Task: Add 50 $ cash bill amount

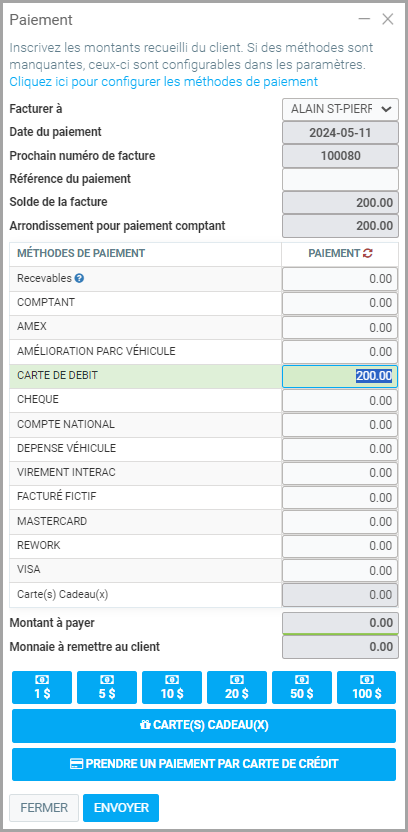Action: click(x=302, y=687)
